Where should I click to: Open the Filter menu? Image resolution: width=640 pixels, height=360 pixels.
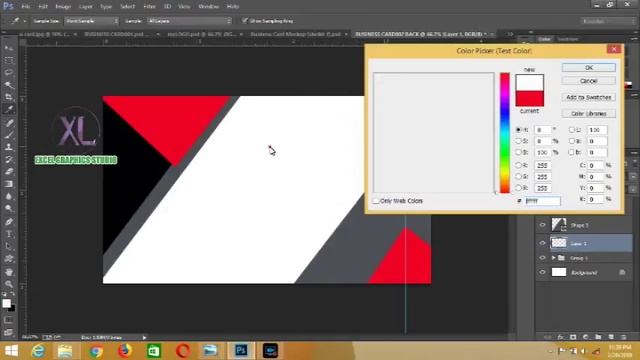click(149, 7)
